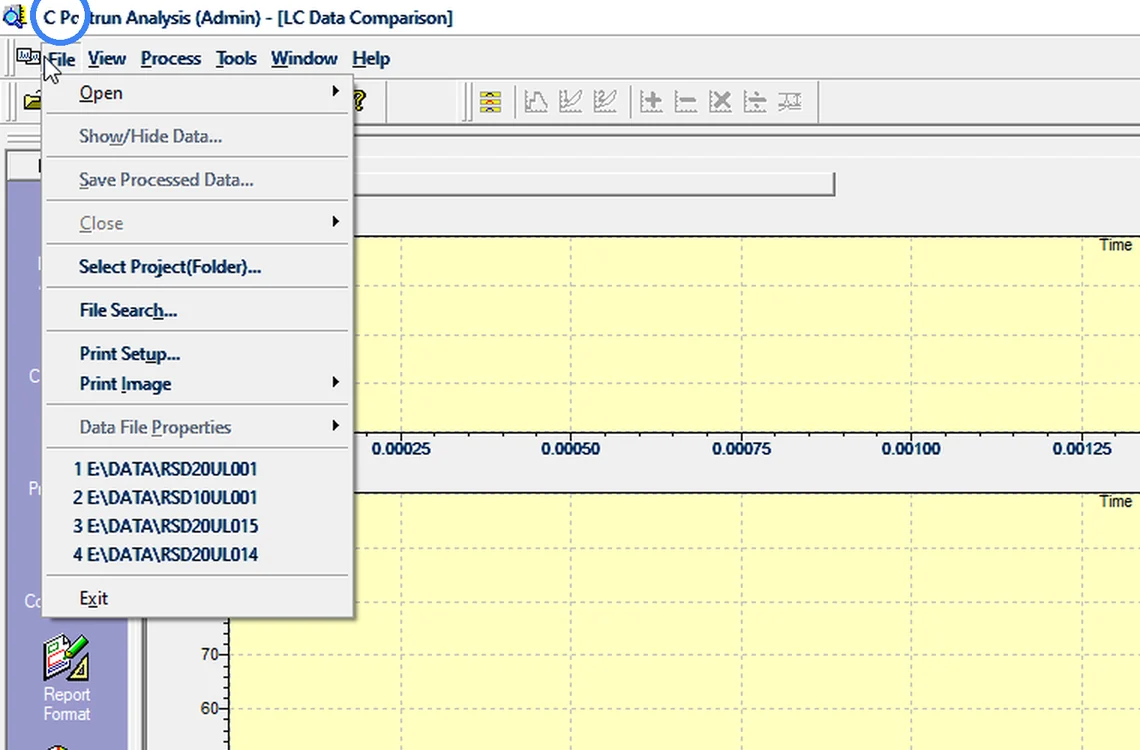
Task: Open recent file 4 E:\DATA\RSD20UL014
Action: point(198,555)
